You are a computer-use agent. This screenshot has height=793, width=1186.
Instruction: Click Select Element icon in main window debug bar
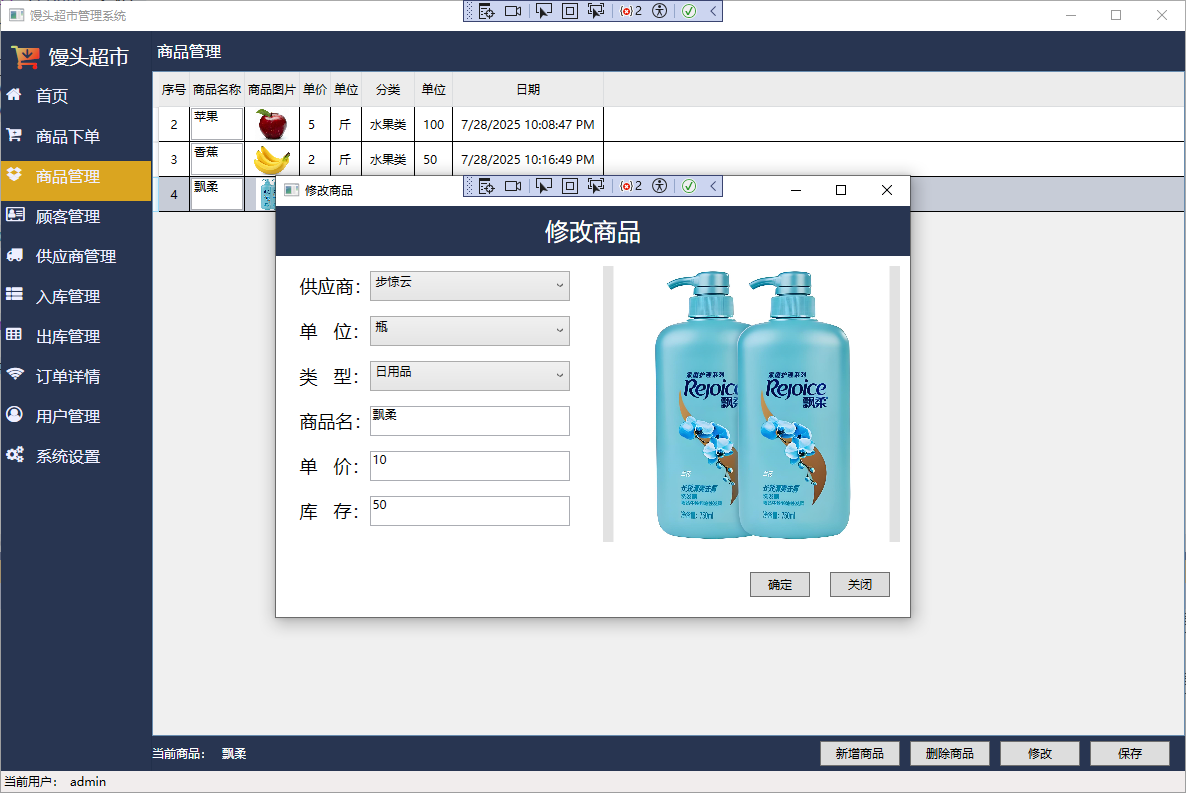pyautogui.click(x=543, y=11)
